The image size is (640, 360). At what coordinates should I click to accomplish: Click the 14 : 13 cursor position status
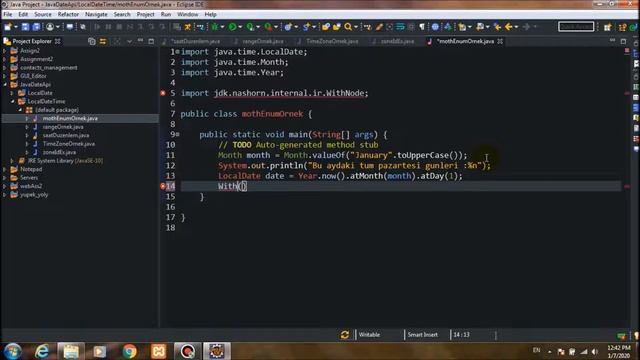pyautogui.click(x=461, y=335)
